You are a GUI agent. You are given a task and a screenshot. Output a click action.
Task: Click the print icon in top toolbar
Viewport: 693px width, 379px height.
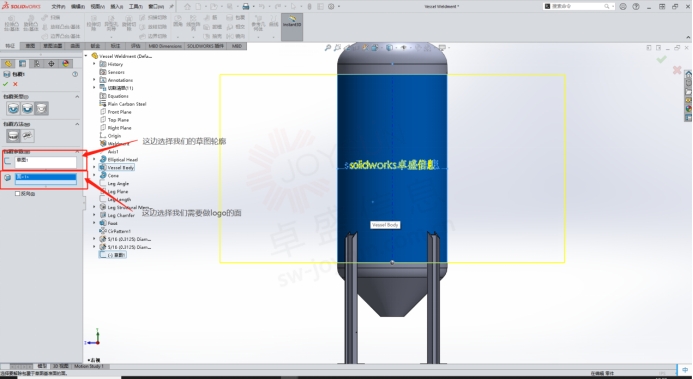click(246, 6)
